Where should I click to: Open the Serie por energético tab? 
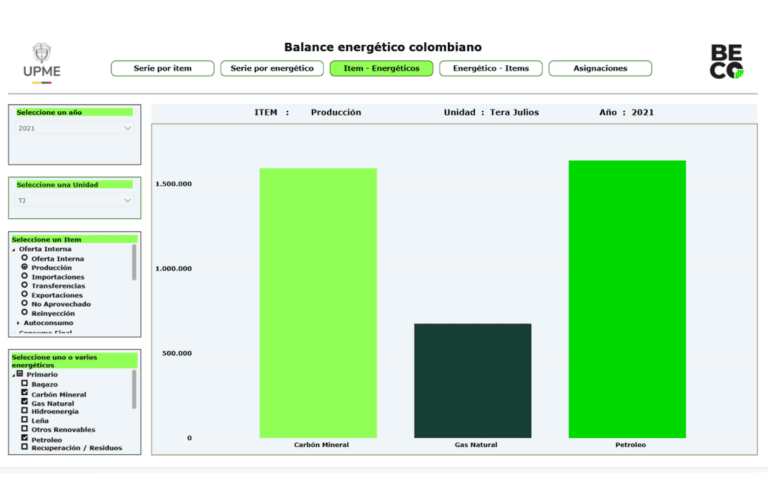(272, 69)
